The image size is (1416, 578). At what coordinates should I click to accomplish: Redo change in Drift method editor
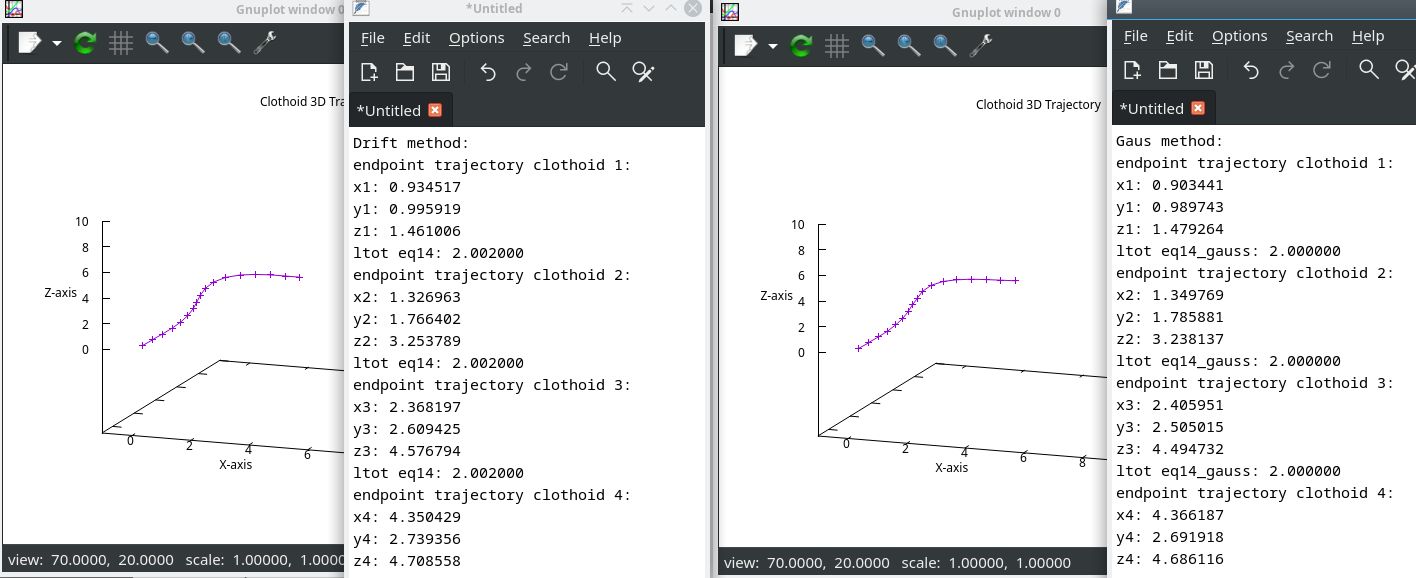(524, 71)
